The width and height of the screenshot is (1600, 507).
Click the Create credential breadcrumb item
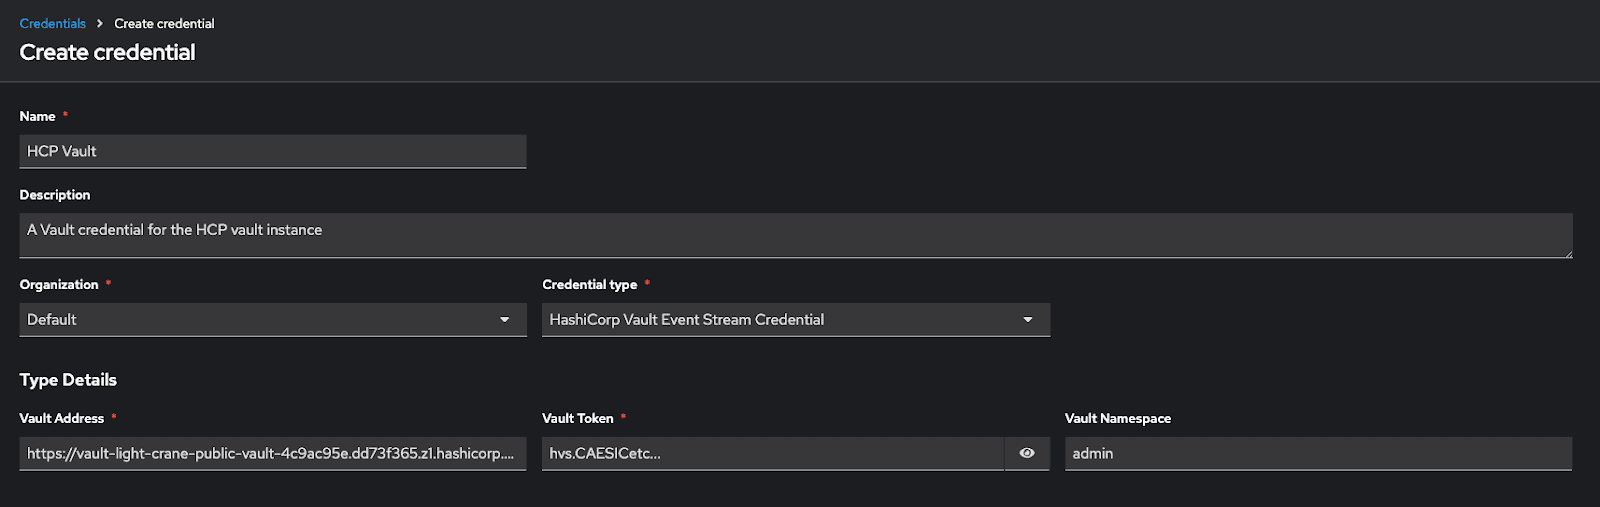click(164, 23)
